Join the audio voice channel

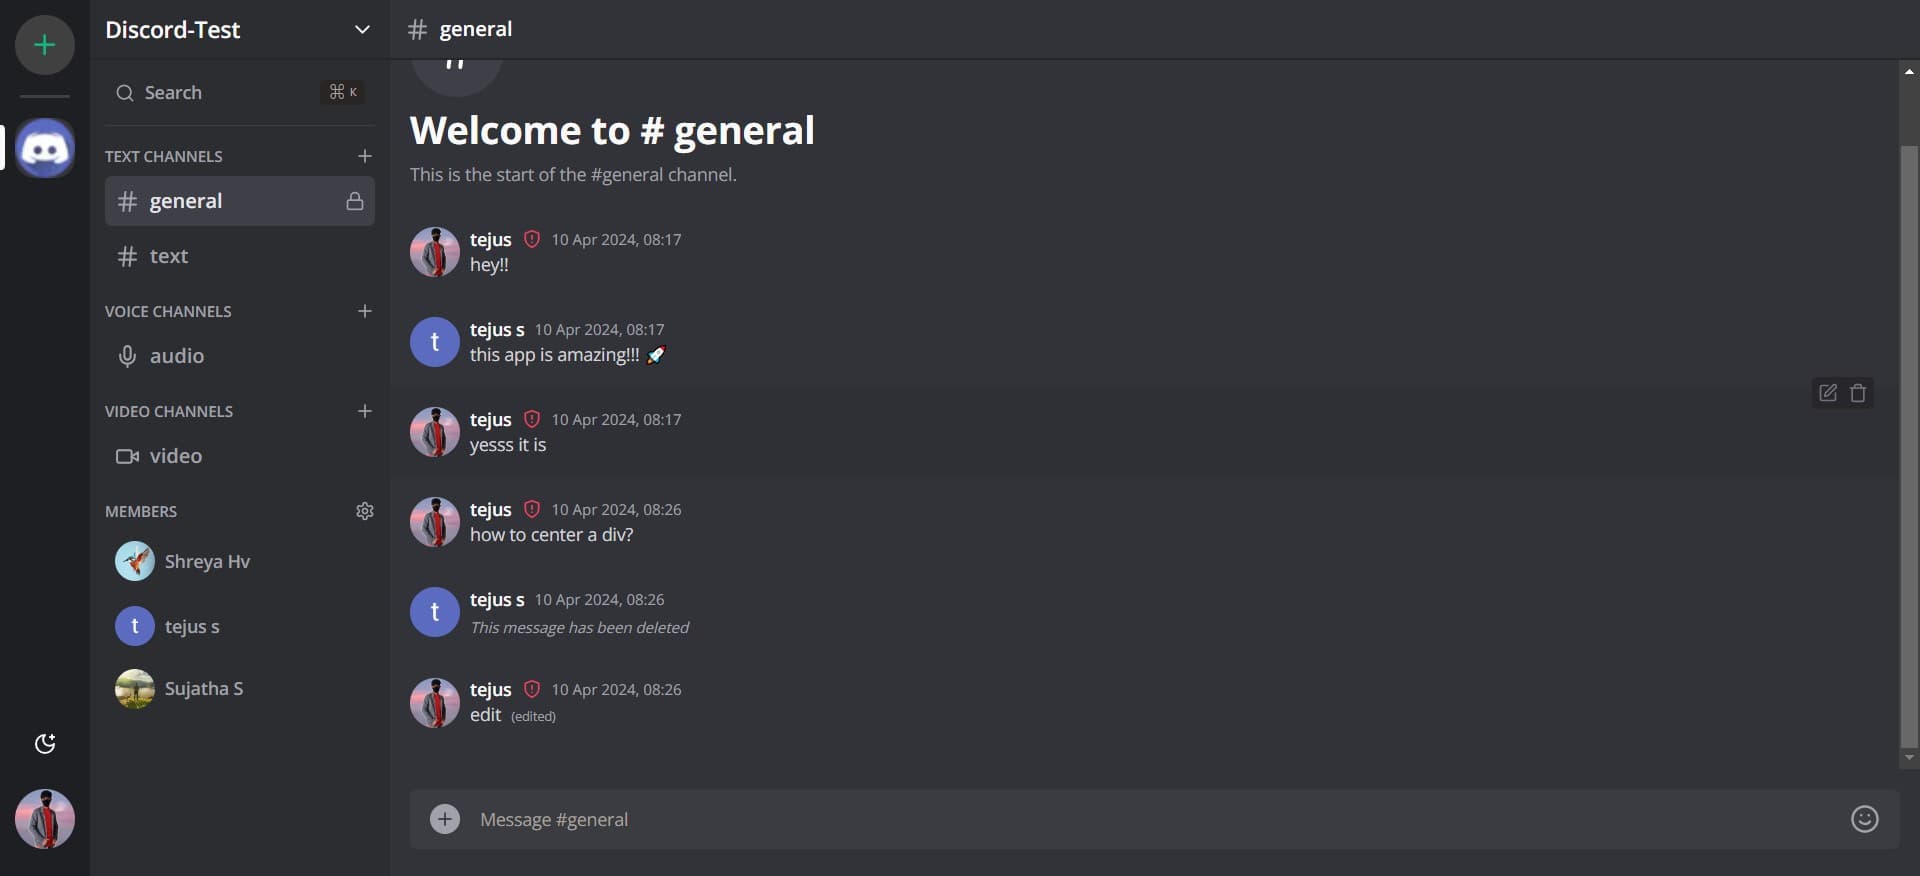click(x=176, y=356)
